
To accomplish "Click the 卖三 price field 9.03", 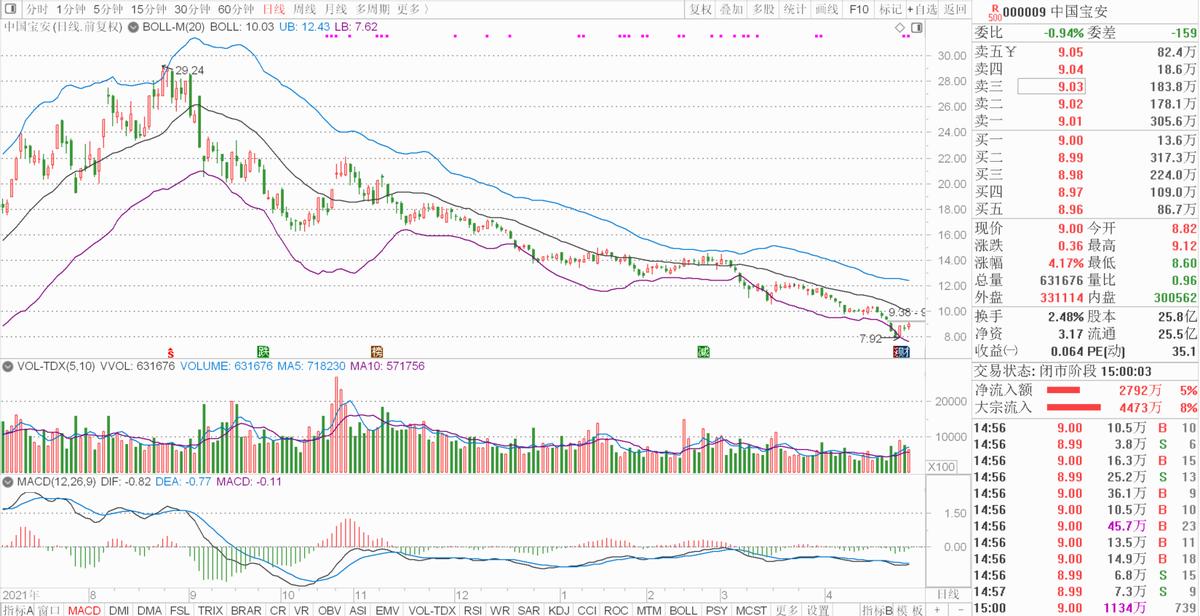I will coord(1051,87).
